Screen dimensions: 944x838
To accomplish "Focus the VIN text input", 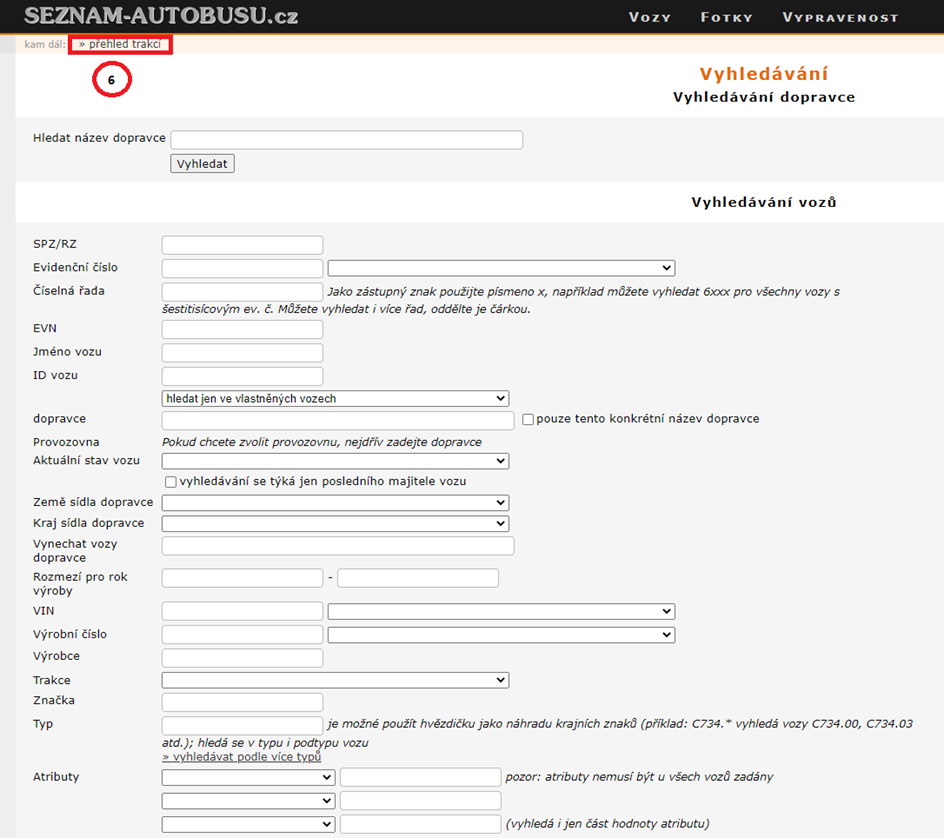I will click(242, 612).
